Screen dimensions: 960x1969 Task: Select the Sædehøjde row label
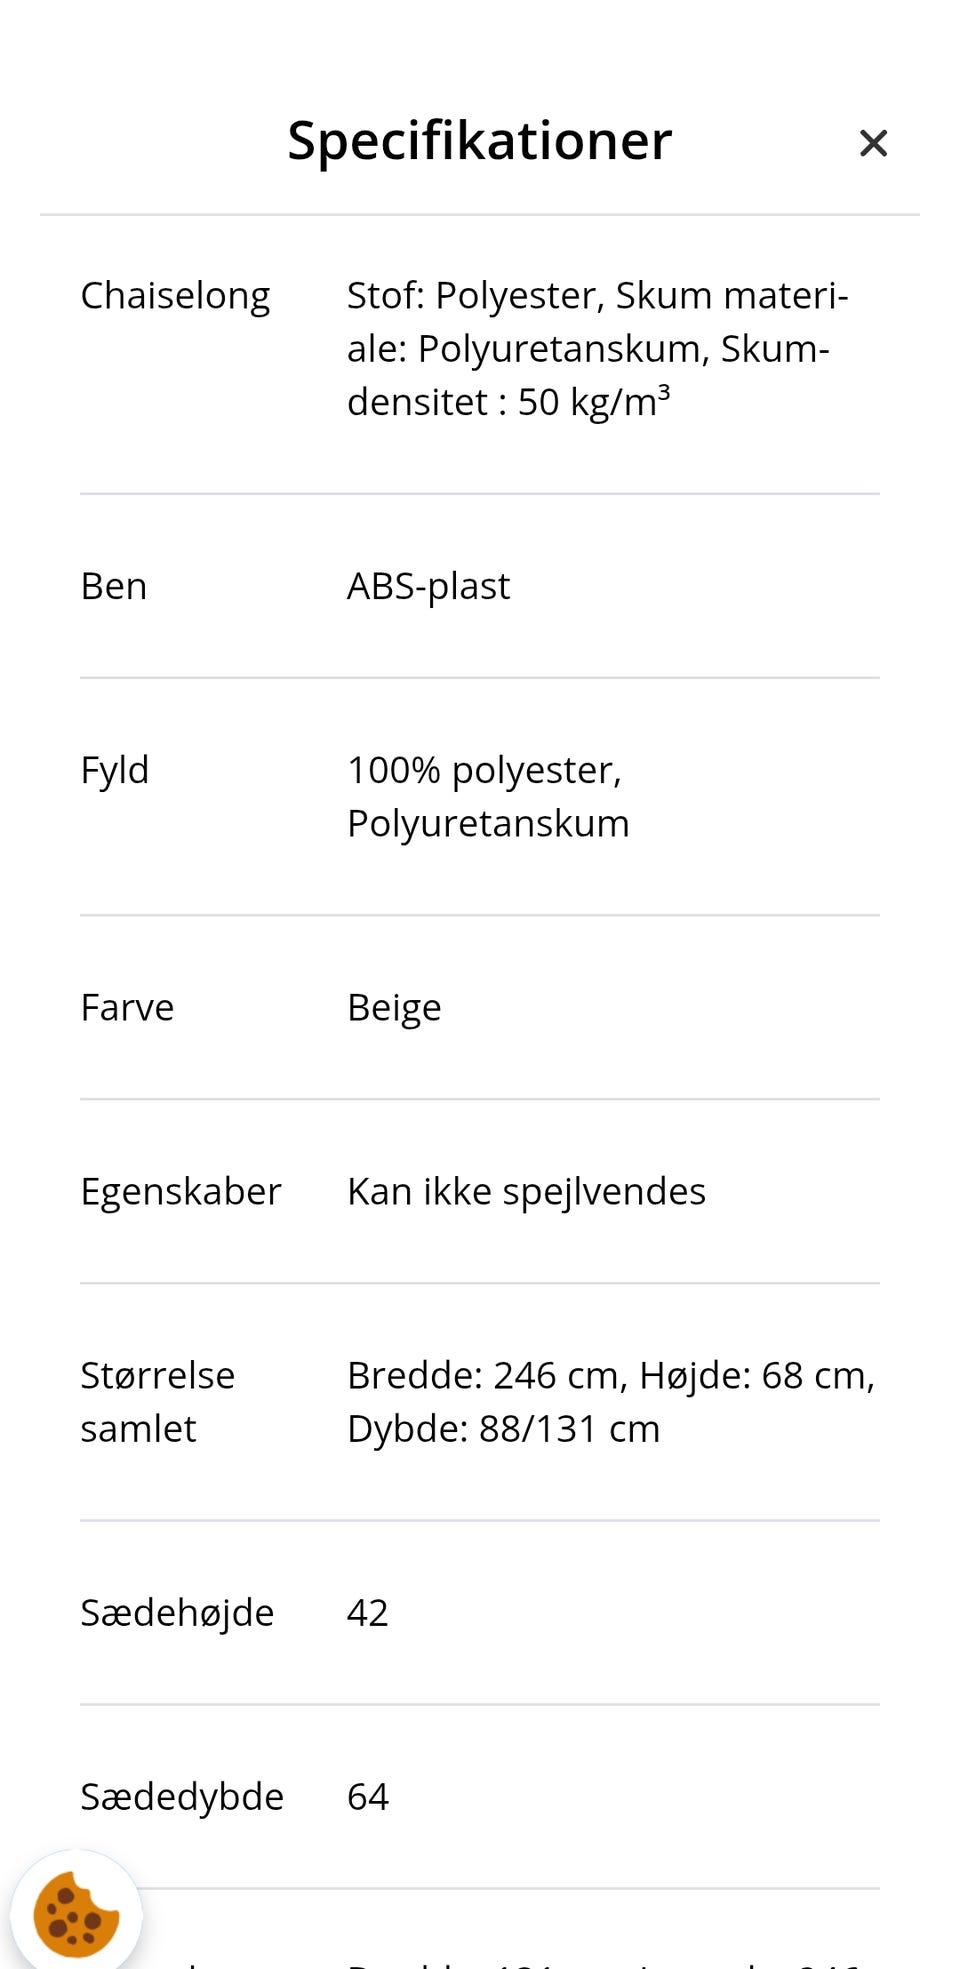[x=177, y=1613]
